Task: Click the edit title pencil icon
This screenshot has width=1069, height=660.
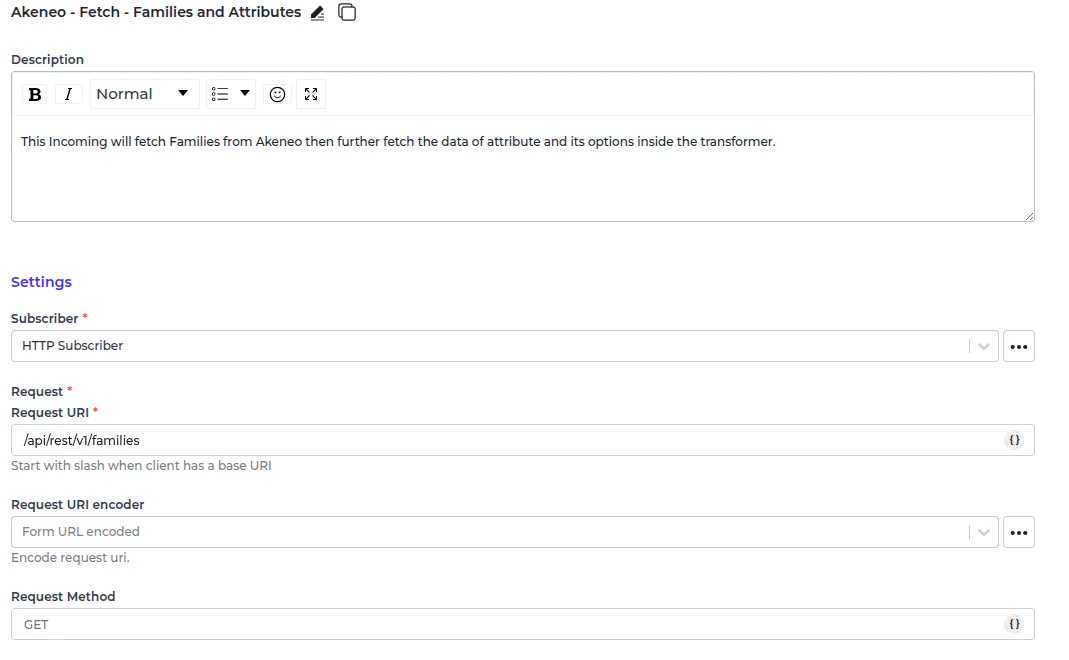Action: [x=318, y=13]
